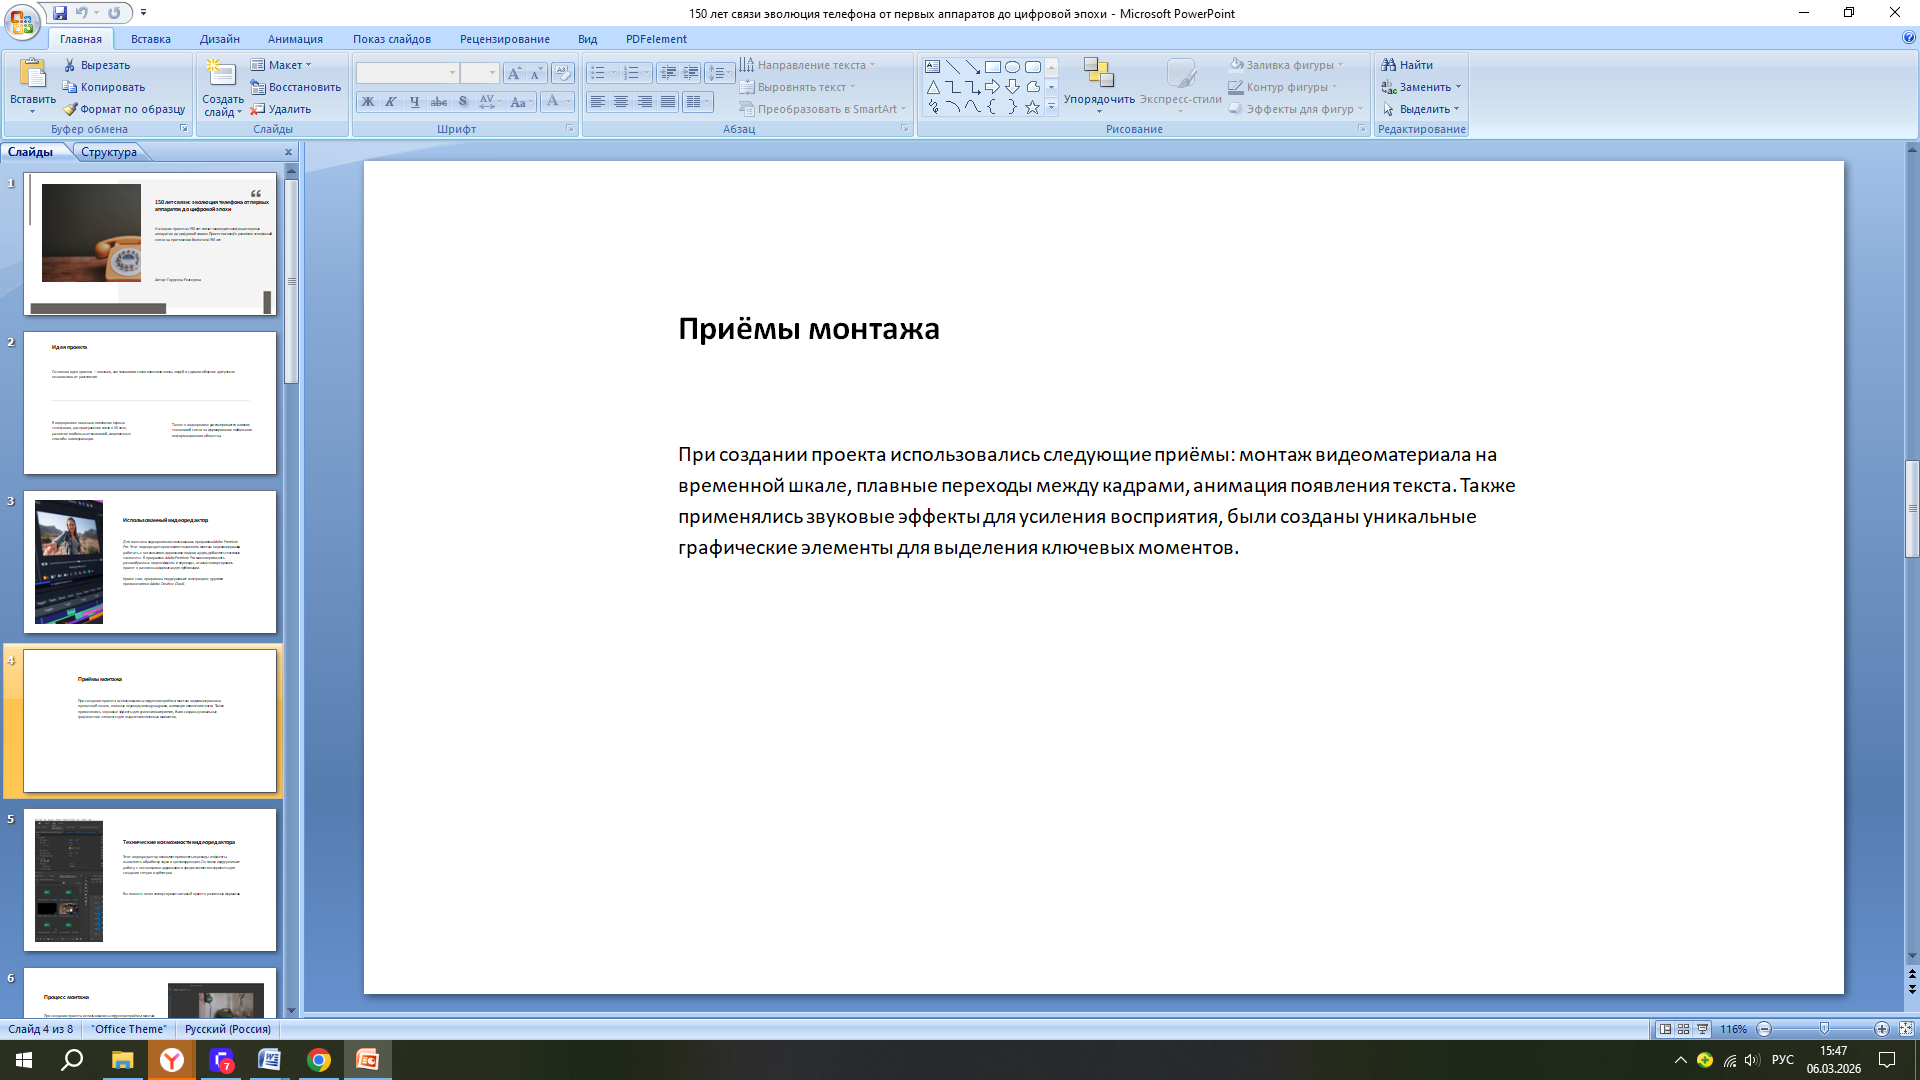The width and height of the screenshot is (1920, 1080).
Task: Fit slide to current window icon
Action: tap(1906, 1029)
